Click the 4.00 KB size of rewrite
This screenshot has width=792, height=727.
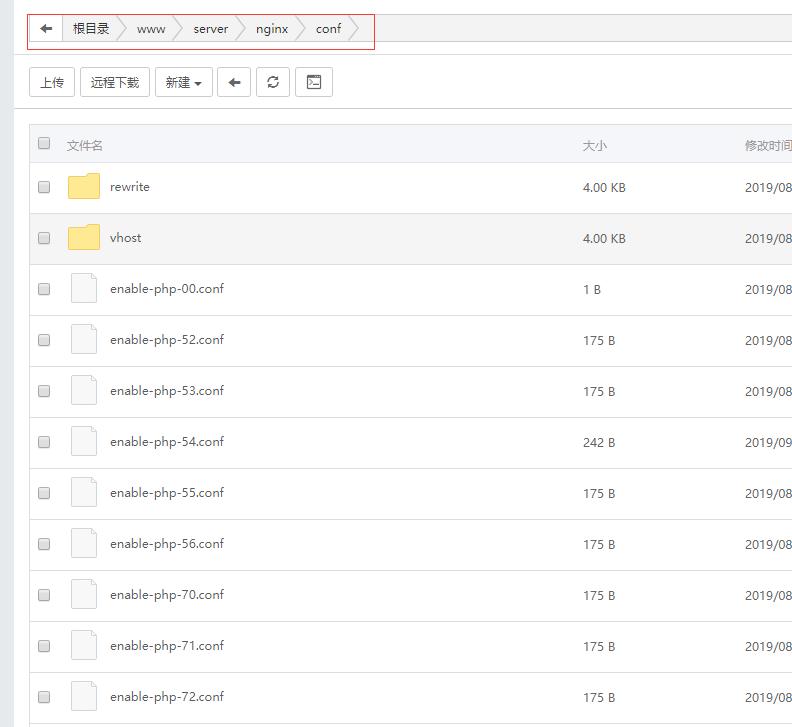[604, 187]
